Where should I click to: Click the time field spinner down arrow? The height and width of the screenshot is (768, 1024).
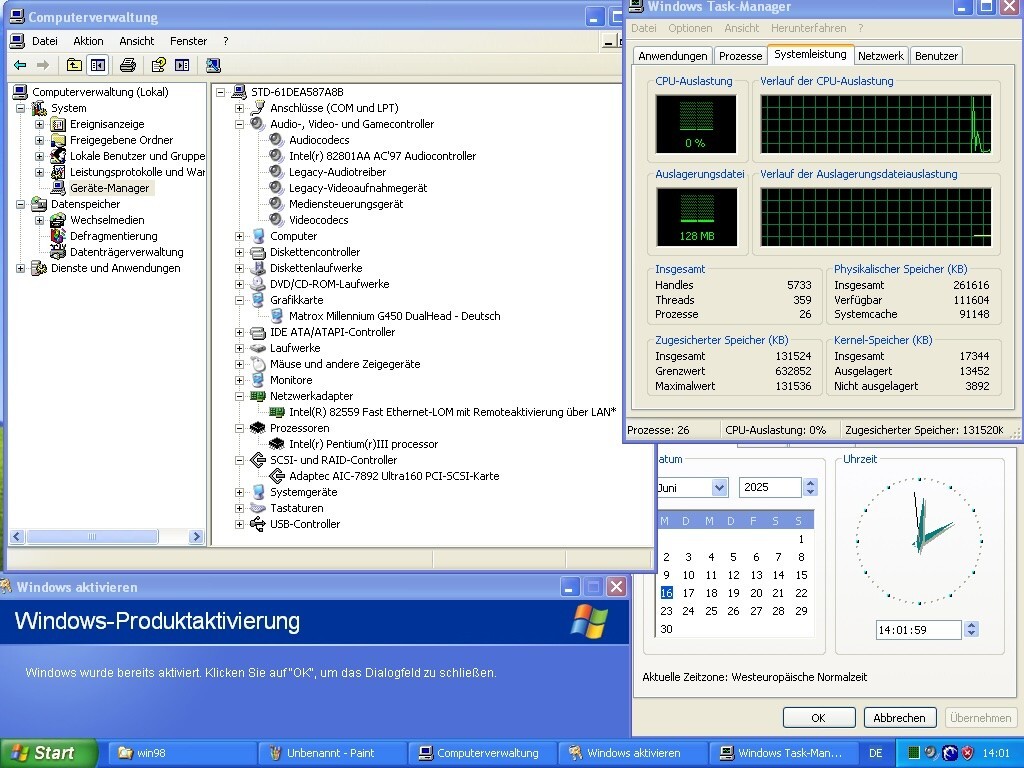(x=971, y=633)
